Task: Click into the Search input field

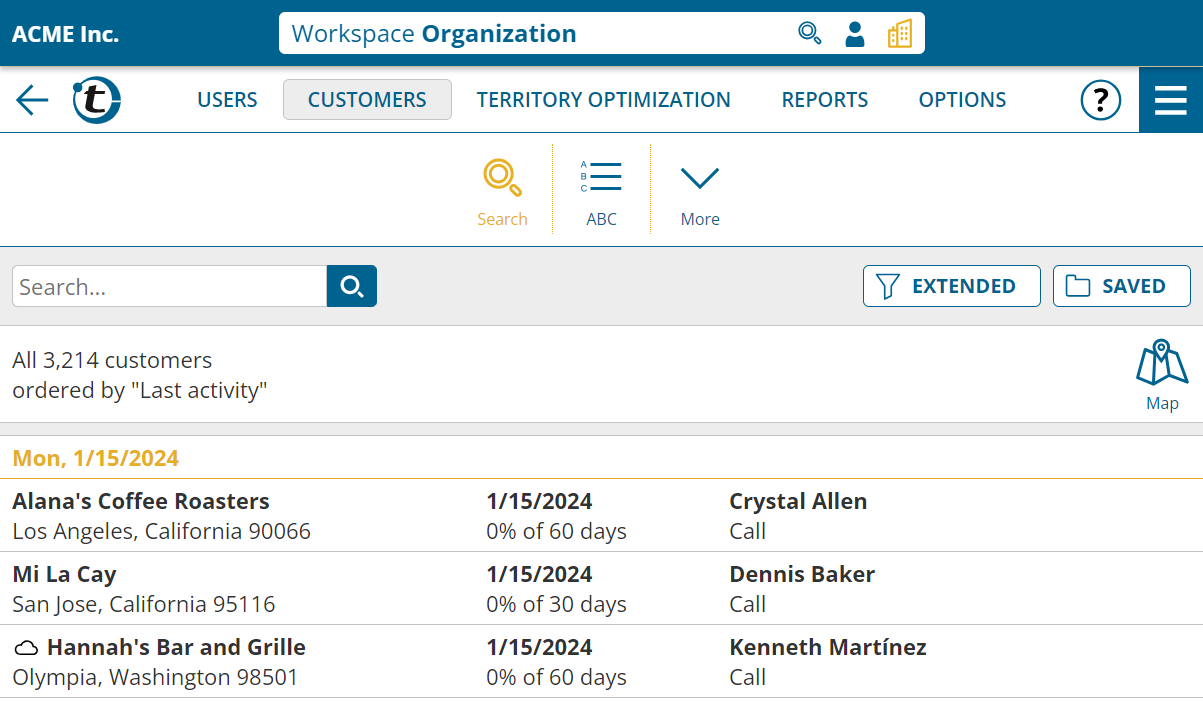Action: click(x=169, y=287)
